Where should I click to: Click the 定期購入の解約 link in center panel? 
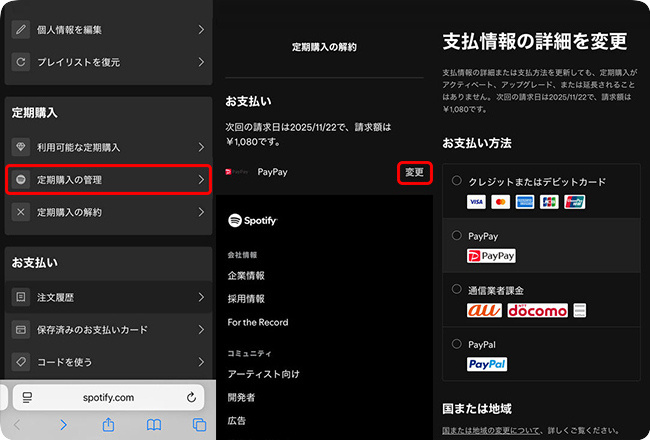click(x=324, y=47)
